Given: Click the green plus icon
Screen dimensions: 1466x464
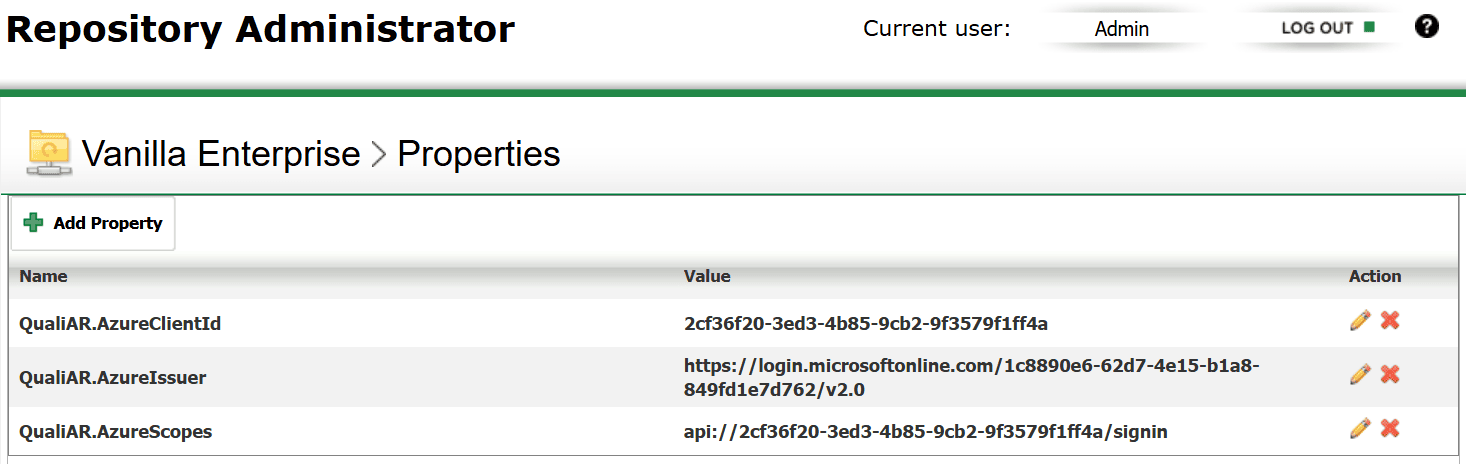Looking at the screenshot, I should (x=34, y=223).
